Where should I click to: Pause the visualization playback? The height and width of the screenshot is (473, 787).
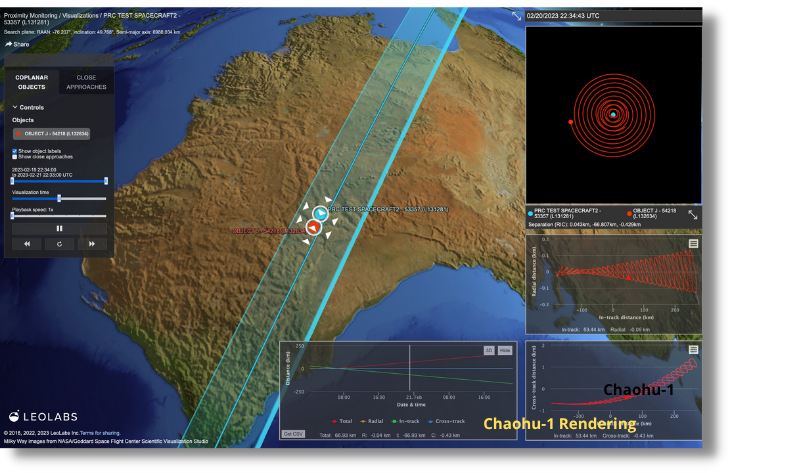click(x=59, y=228)
